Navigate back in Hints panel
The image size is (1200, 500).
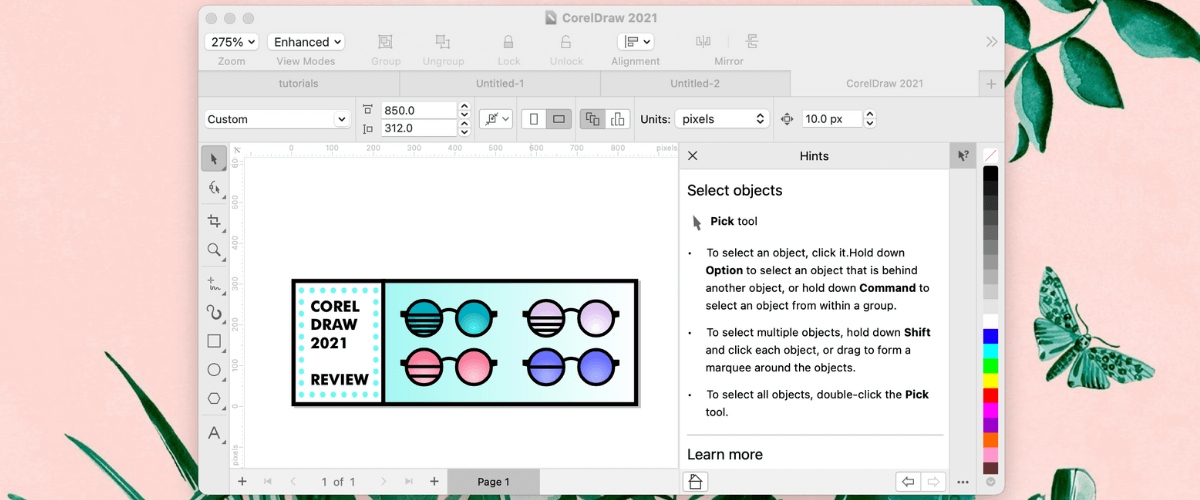tap(908, 482)
